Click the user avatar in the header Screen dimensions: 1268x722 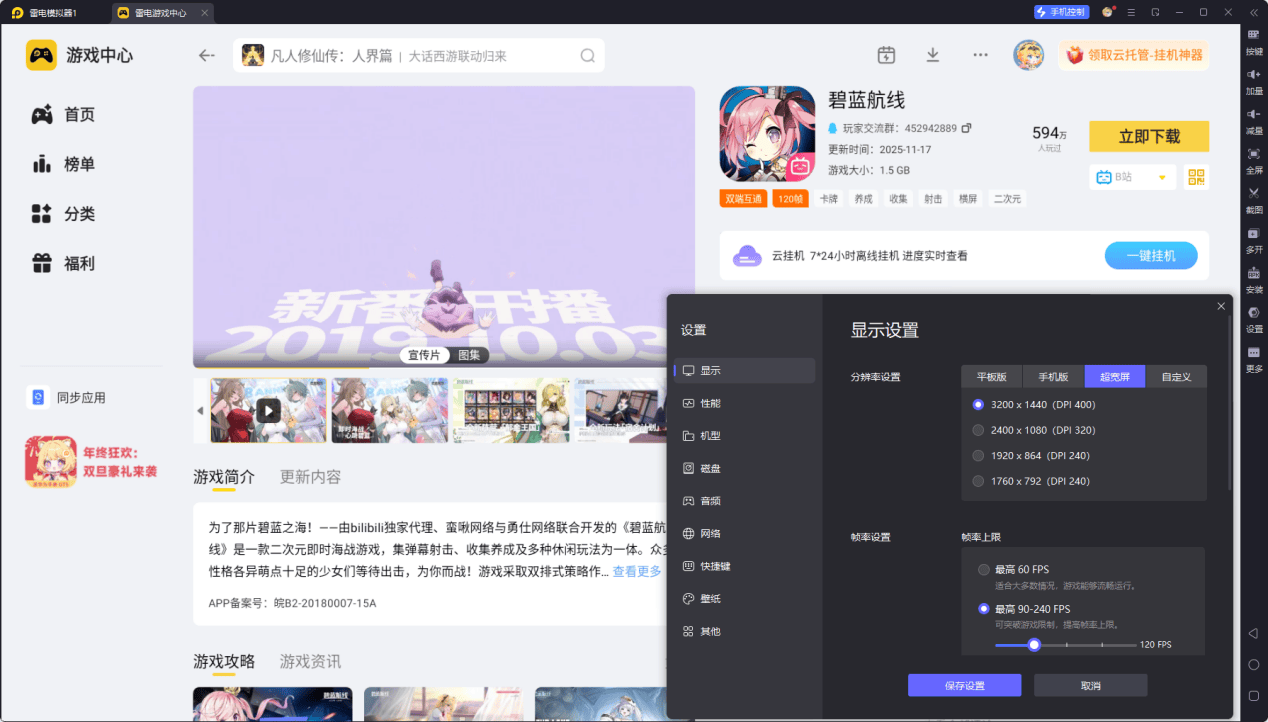point(1028,55)
